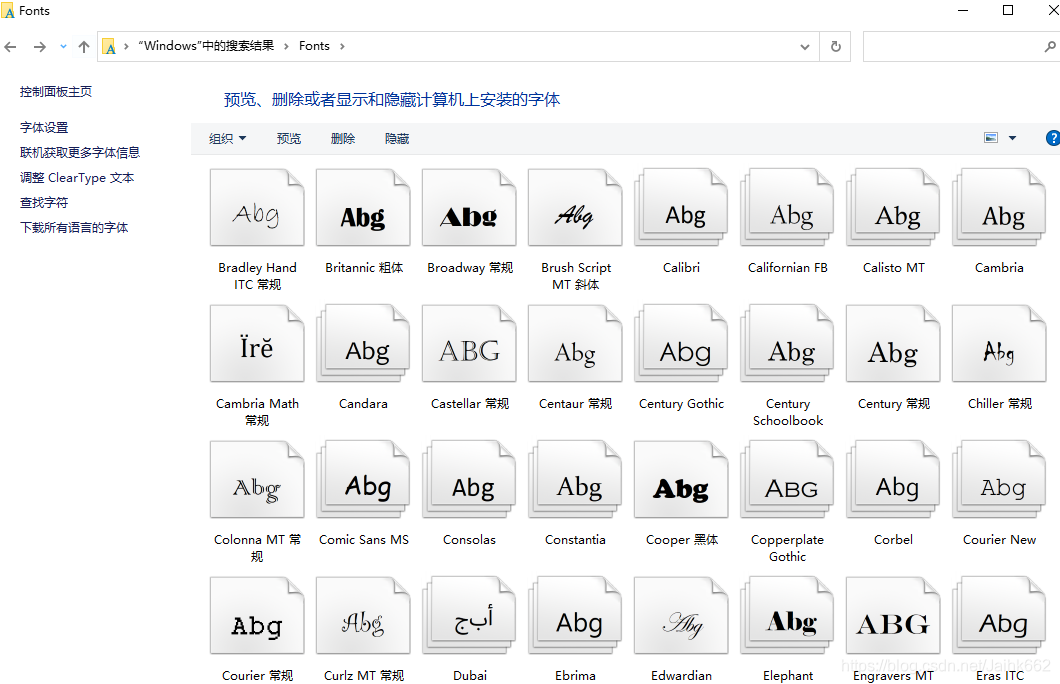Select the Calisto MT font icon
1060x684 pixels.
[x=894, y=208]
